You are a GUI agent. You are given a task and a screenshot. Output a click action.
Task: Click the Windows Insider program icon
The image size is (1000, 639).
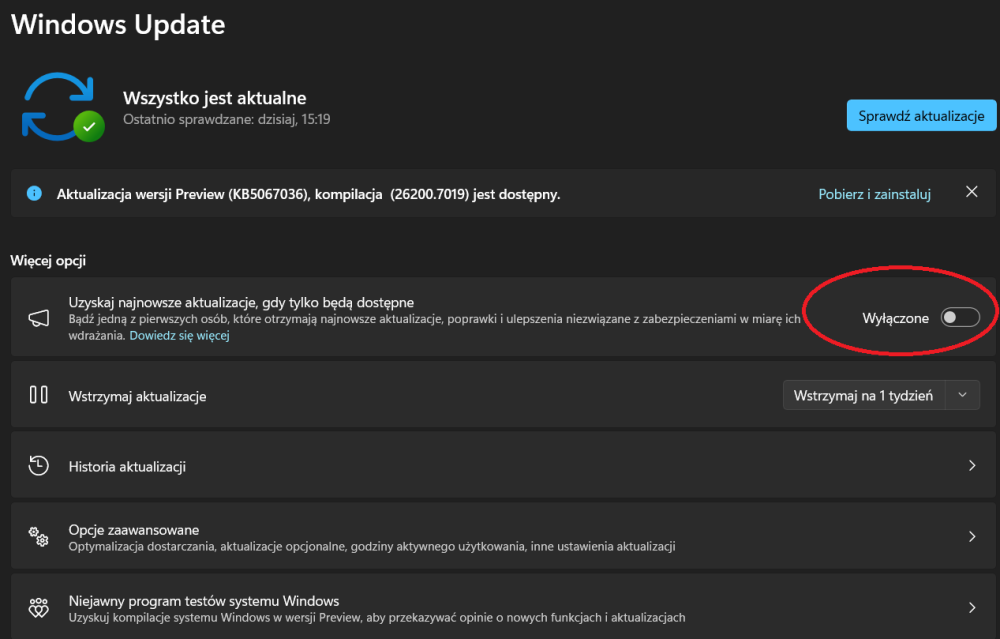[x=38, y=606]
